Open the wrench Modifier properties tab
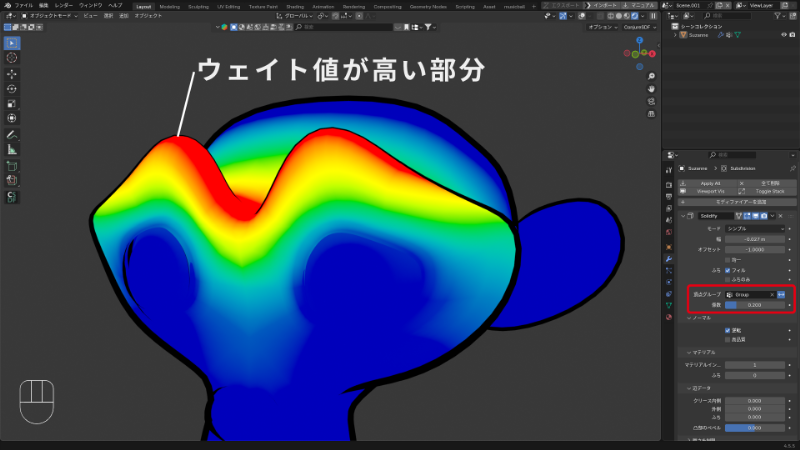This screenshot has height=450, width=800. coord(669,258)
